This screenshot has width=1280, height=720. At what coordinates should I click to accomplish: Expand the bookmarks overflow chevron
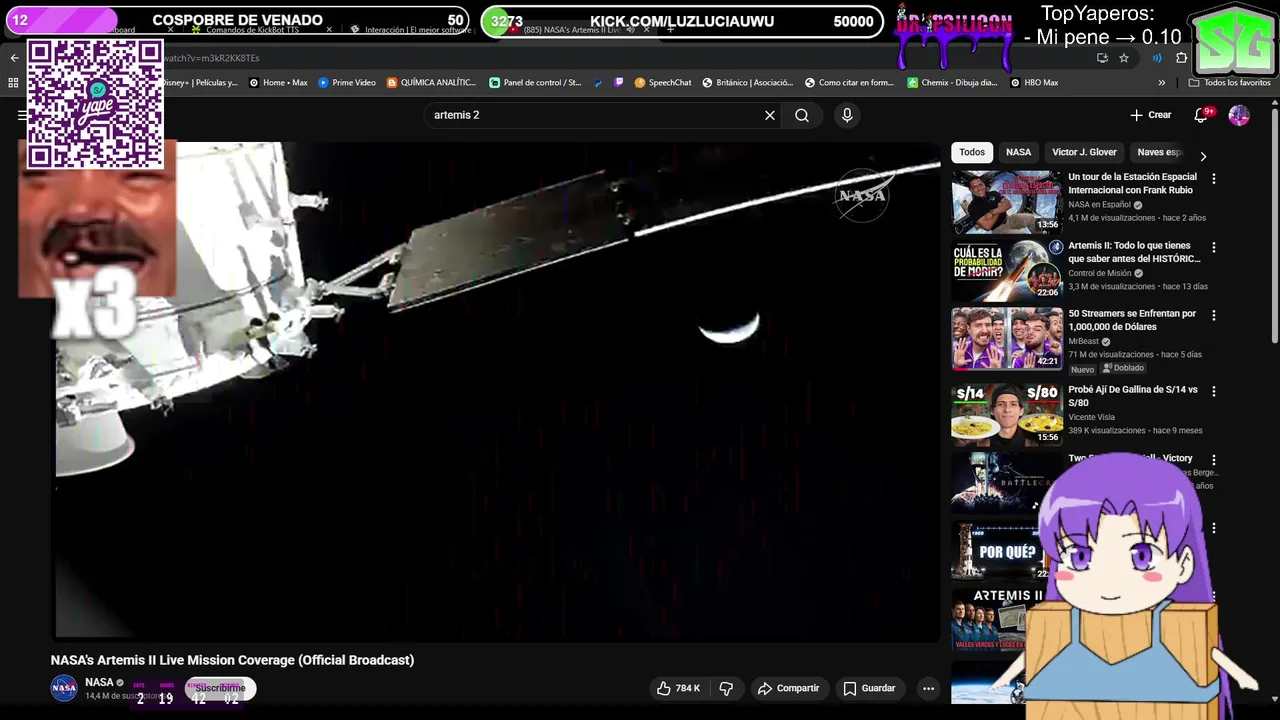pos(1161,83)
